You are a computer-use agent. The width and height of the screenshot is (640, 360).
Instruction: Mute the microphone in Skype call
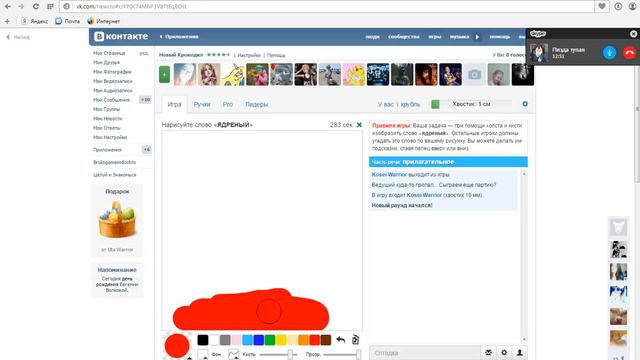tap(609, 53)
